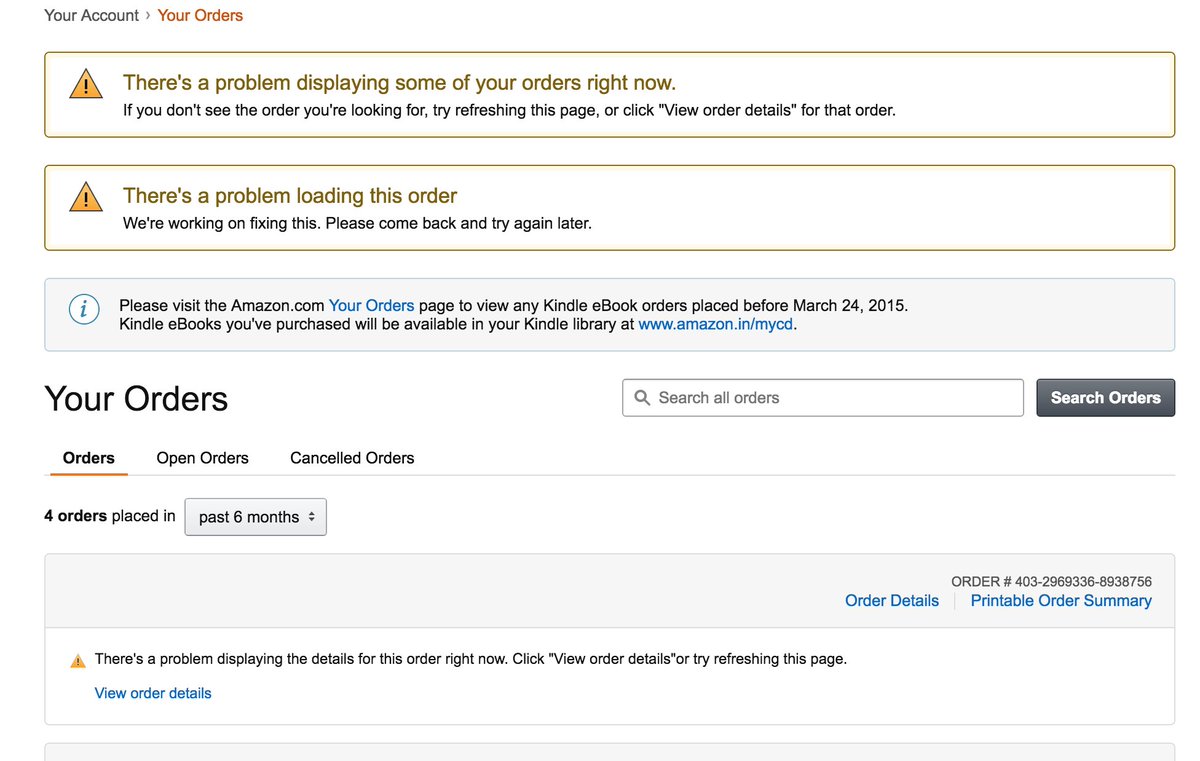Open Order Details for order 403-2969336-8938756
Image resolution: width=1200 pixels, height=761 pixels.
point(892,600)
